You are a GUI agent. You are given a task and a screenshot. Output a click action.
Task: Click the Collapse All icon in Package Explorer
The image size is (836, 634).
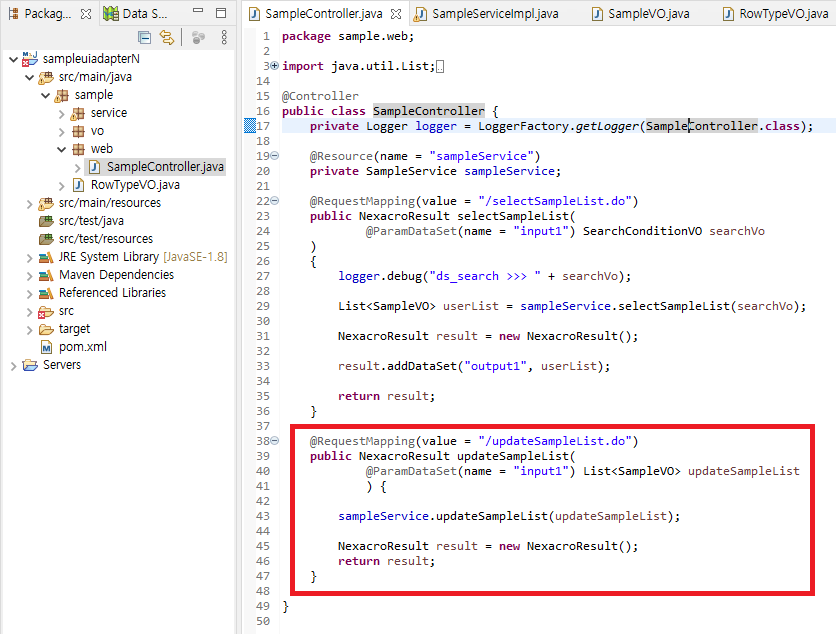coord(144,37)
